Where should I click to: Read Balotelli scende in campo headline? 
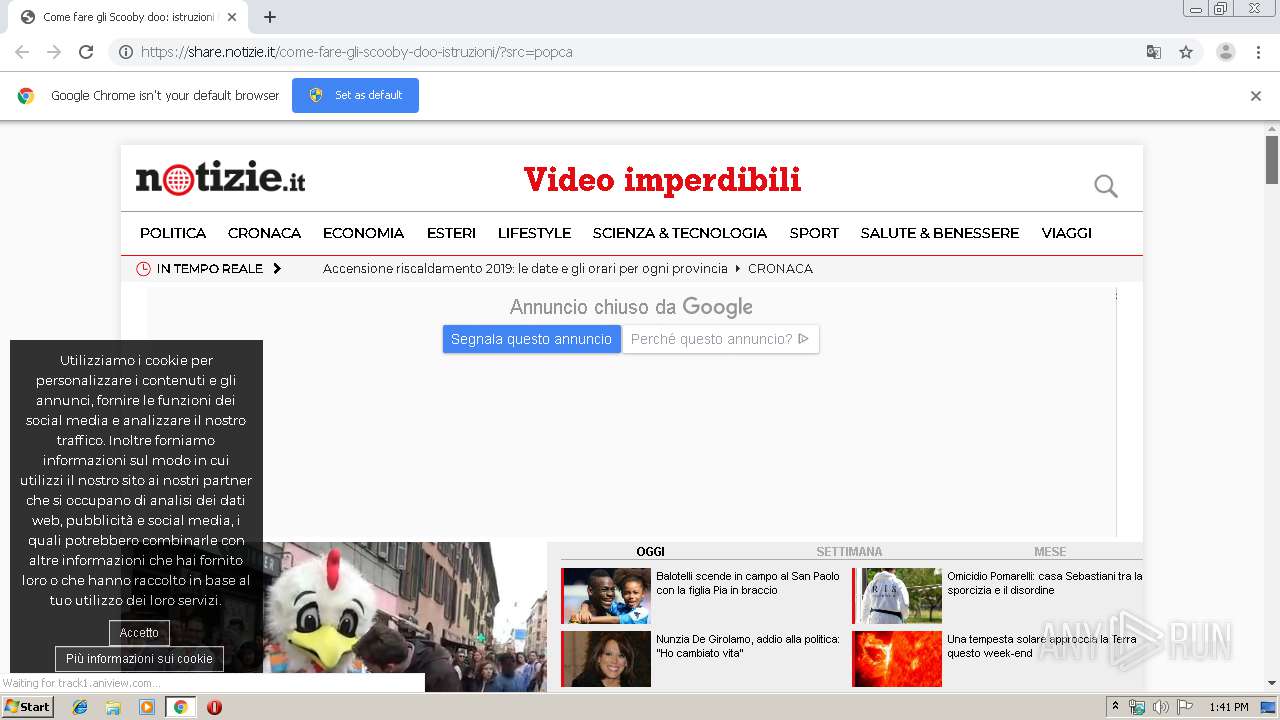point(748,583)
